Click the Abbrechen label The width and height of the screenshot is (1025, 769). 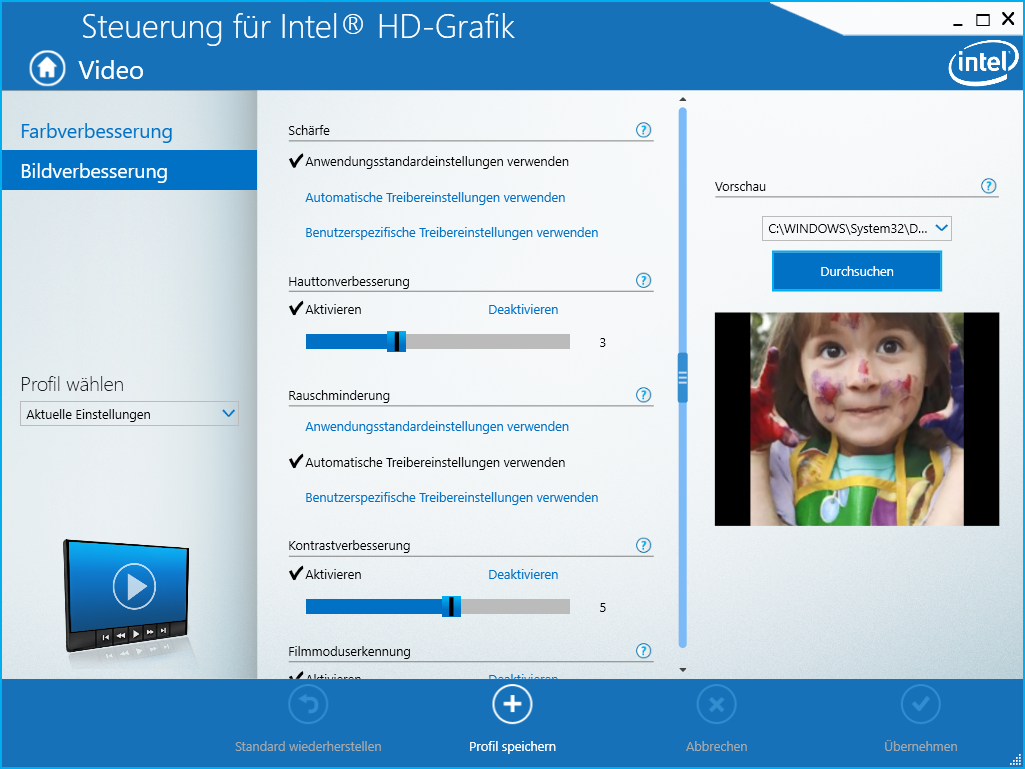[x=716, y=746]
